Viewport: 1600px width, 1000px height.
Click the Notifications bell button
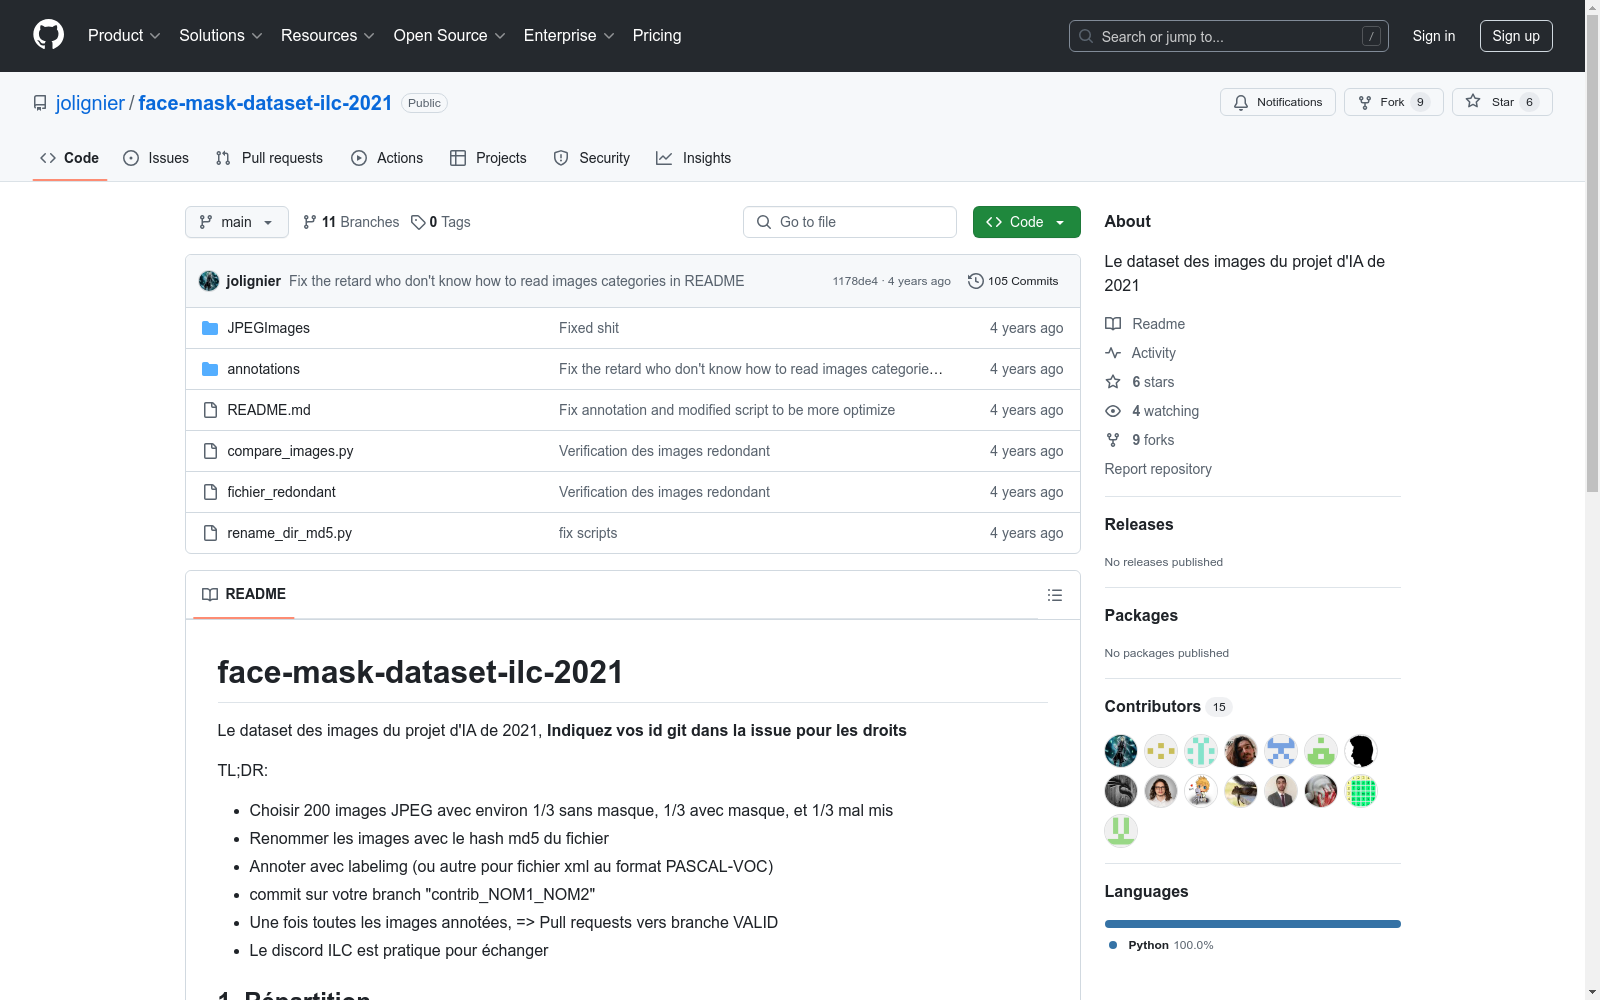[1277, 102]
